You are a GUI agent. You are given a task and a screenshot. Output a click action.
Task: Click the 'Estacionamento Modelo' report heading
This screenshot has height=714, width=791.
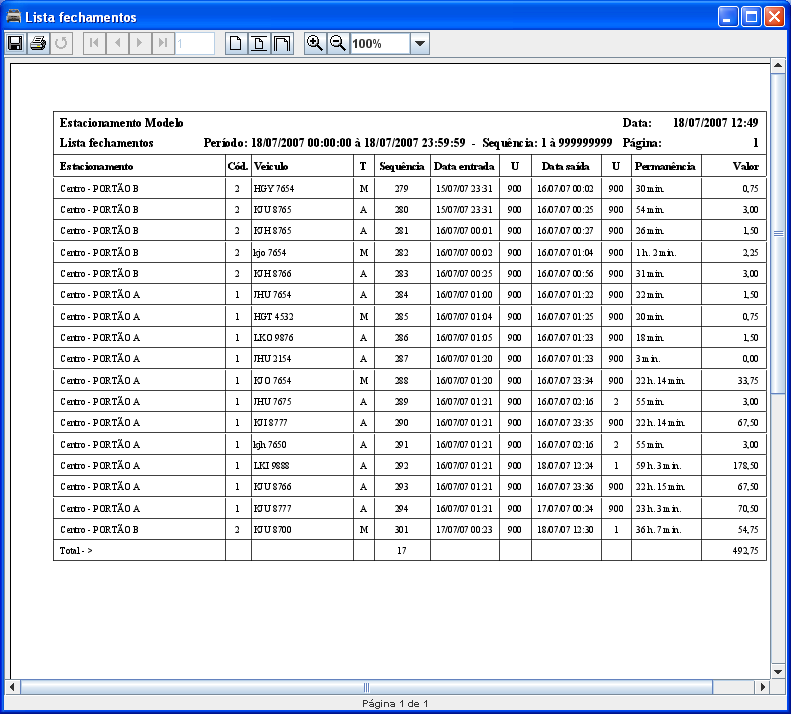[122, 123]
